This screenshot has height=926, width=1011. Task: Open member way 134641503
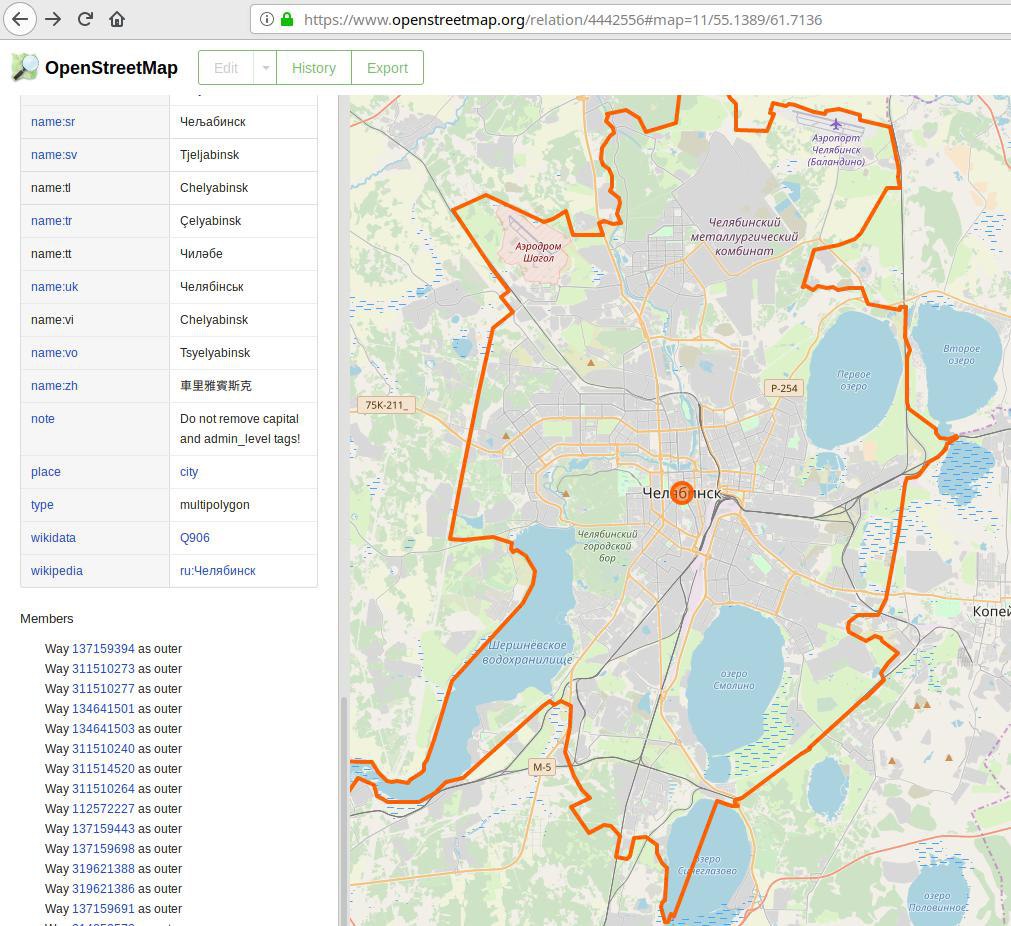tap(103, 729)
